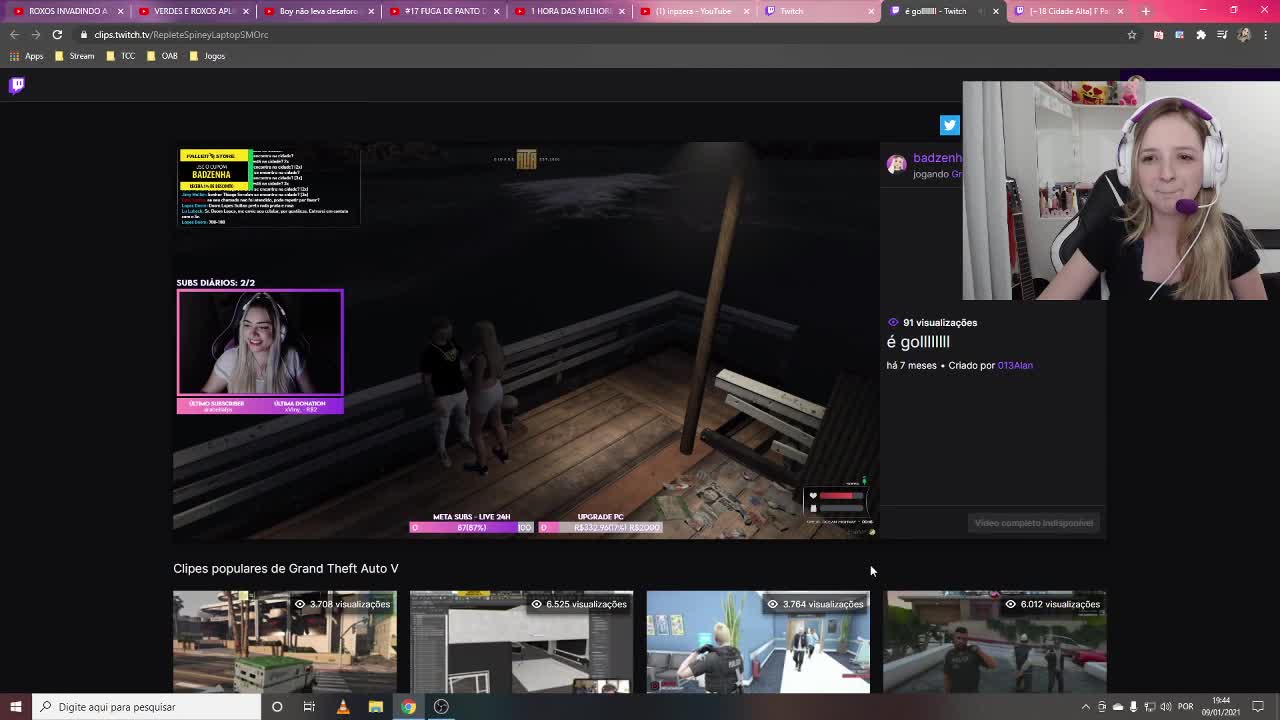This screenshot has height=720, width=1280.
Task: Close the ROXOS INVADINDO tab
Action: tap(120, 11)
